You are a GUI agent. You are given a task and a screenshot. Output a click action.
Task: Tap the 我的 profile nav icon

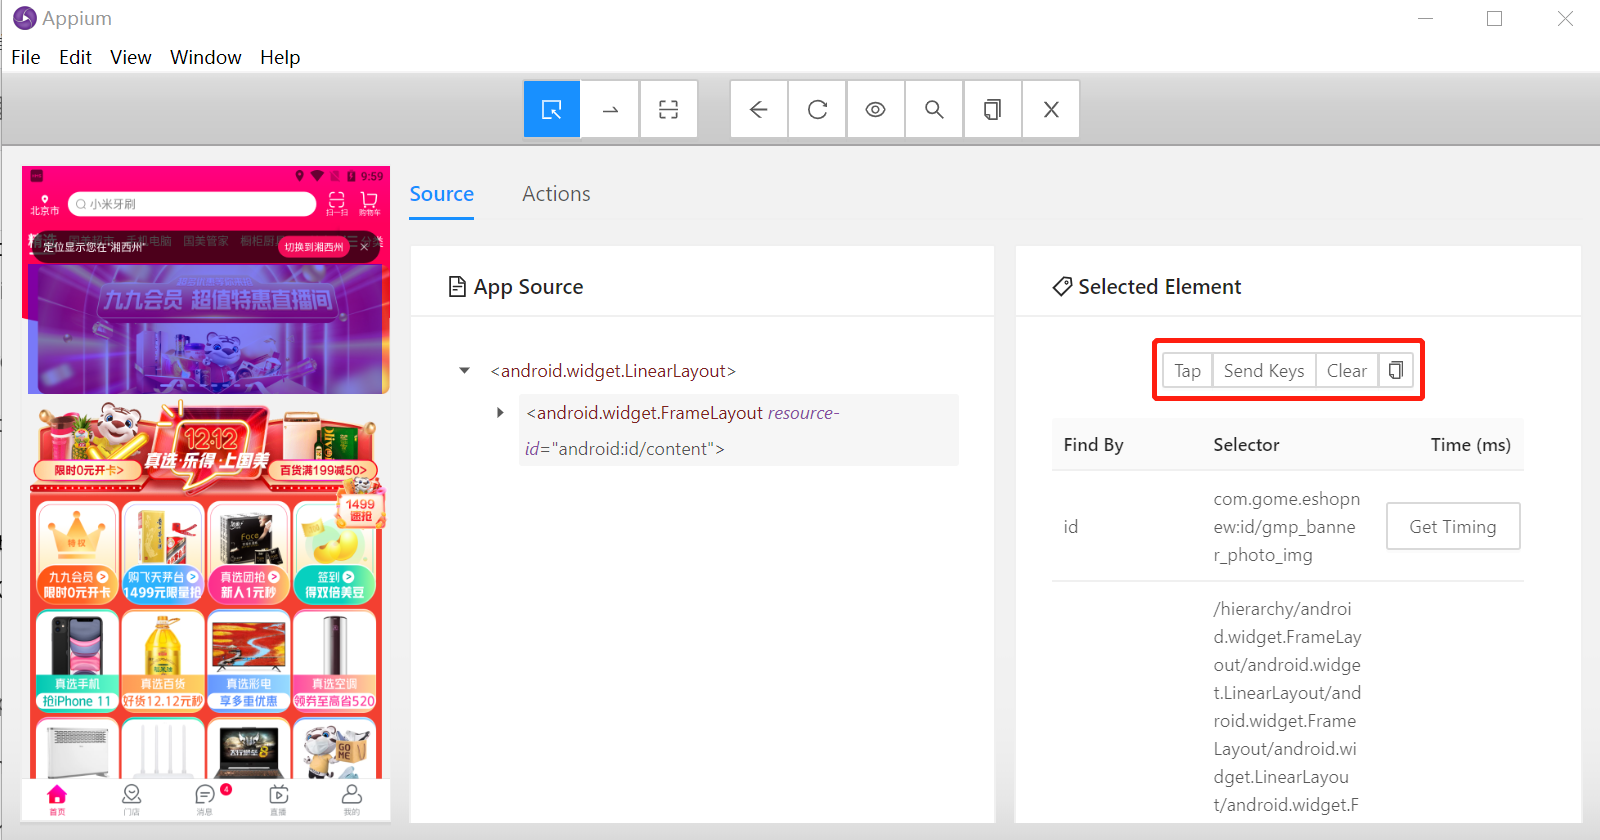[352, 799]
